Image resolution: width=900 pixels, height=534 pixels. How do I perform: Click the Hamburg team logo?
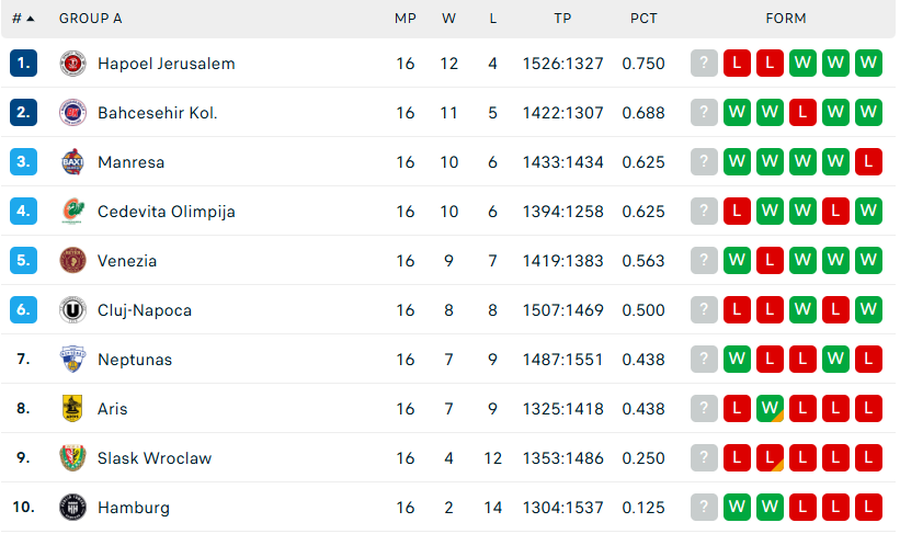pyautogui.click(x=73, y=507)
